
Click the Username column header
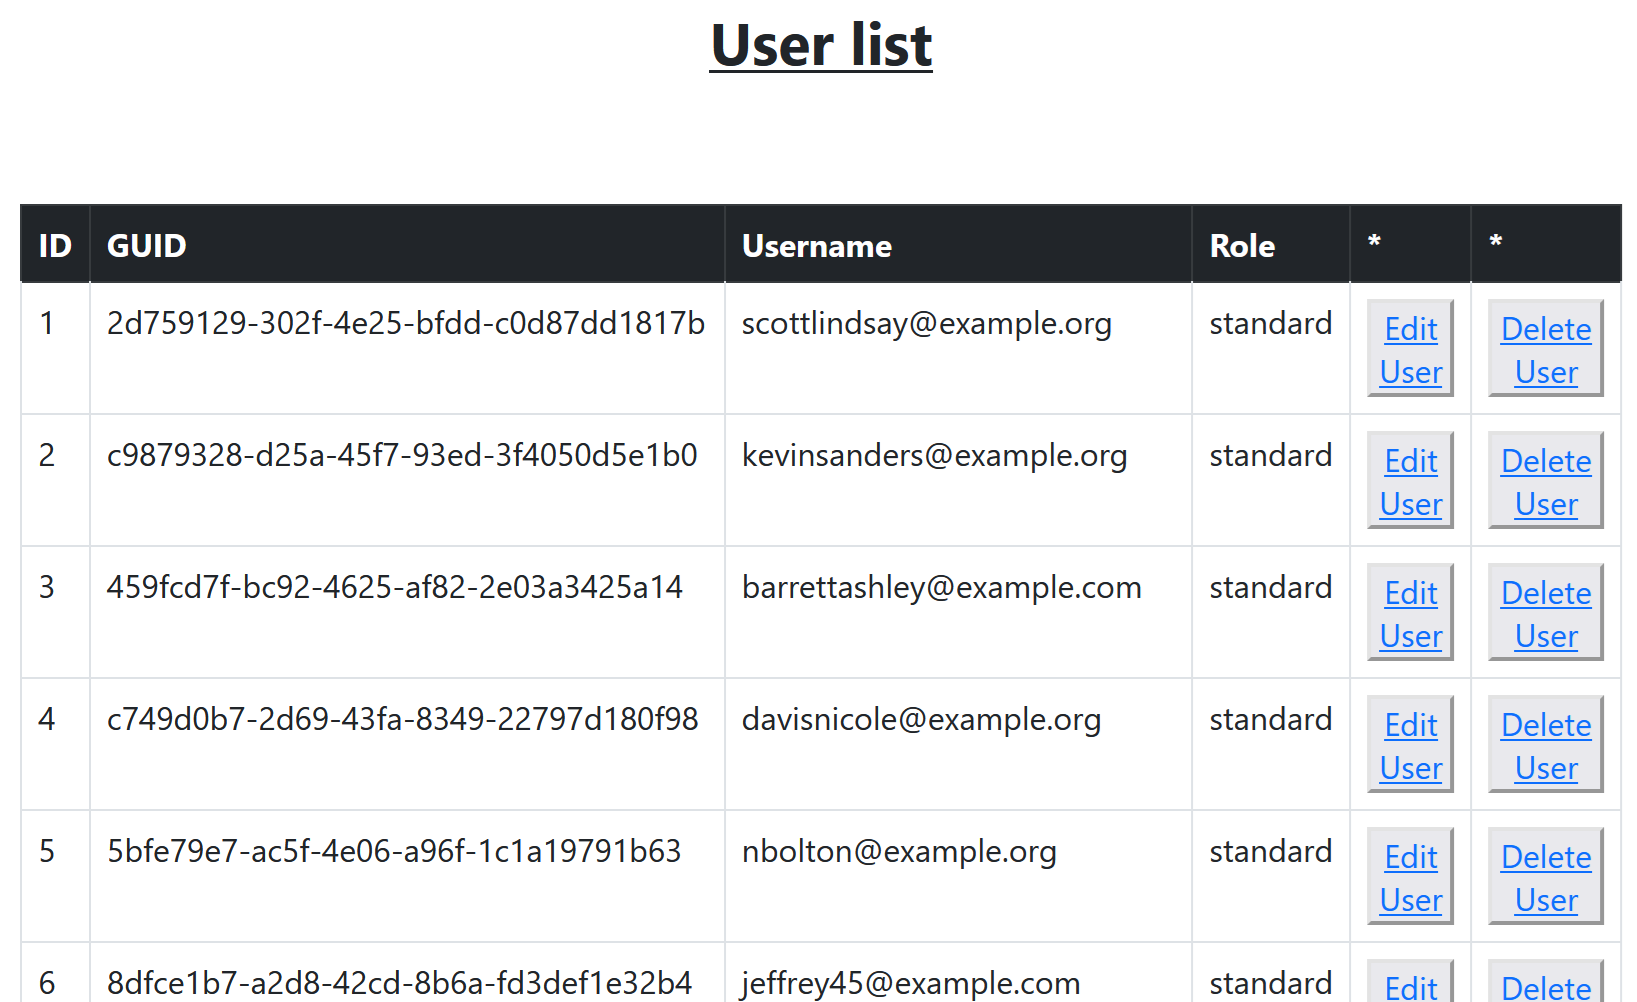point(816,244)
